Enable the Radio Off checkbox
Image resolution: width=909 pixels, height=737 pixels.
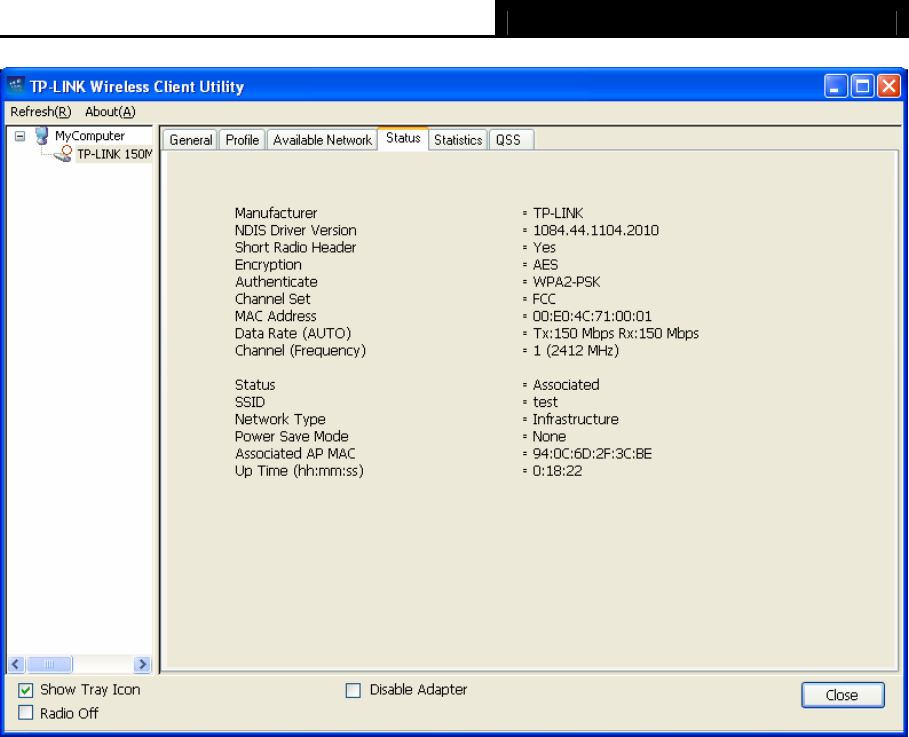pos(26,713)
